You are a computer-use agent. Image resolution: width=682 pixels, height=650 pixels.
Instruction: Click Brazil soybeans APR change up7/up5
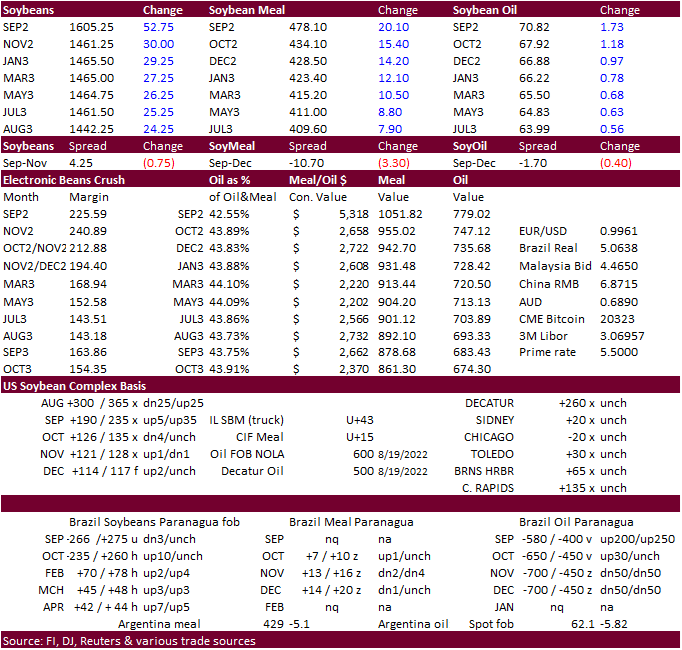click(x=166, y=607)
